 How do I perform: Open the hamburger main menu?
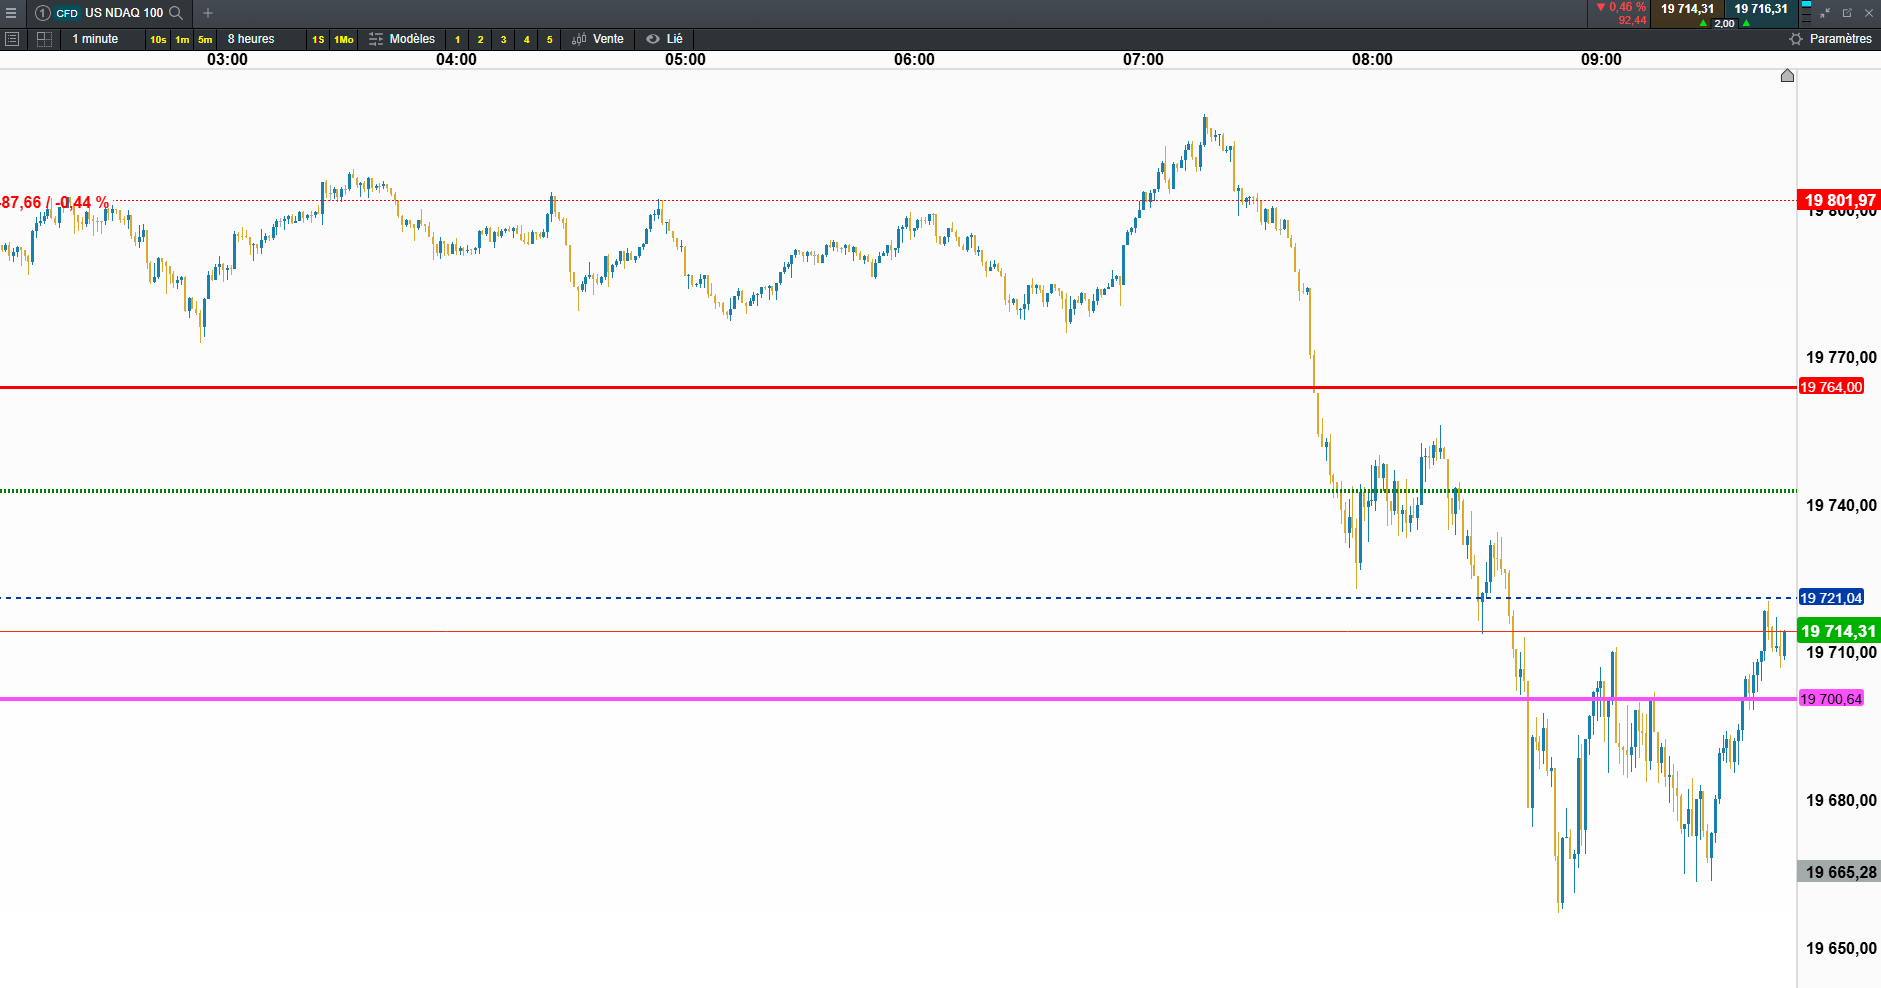tap(11, 13)
